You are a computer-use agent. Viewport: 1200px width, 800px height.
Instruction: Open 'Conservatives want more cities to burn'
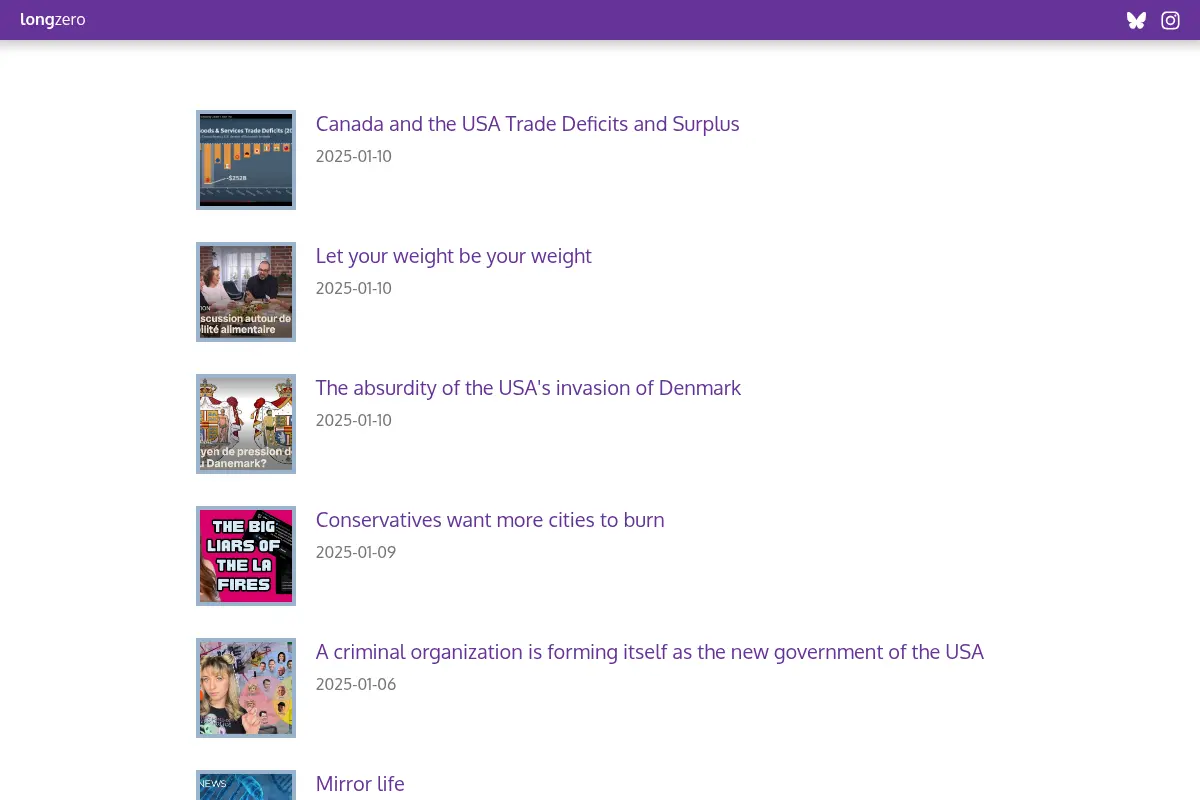tap(490, 520)
